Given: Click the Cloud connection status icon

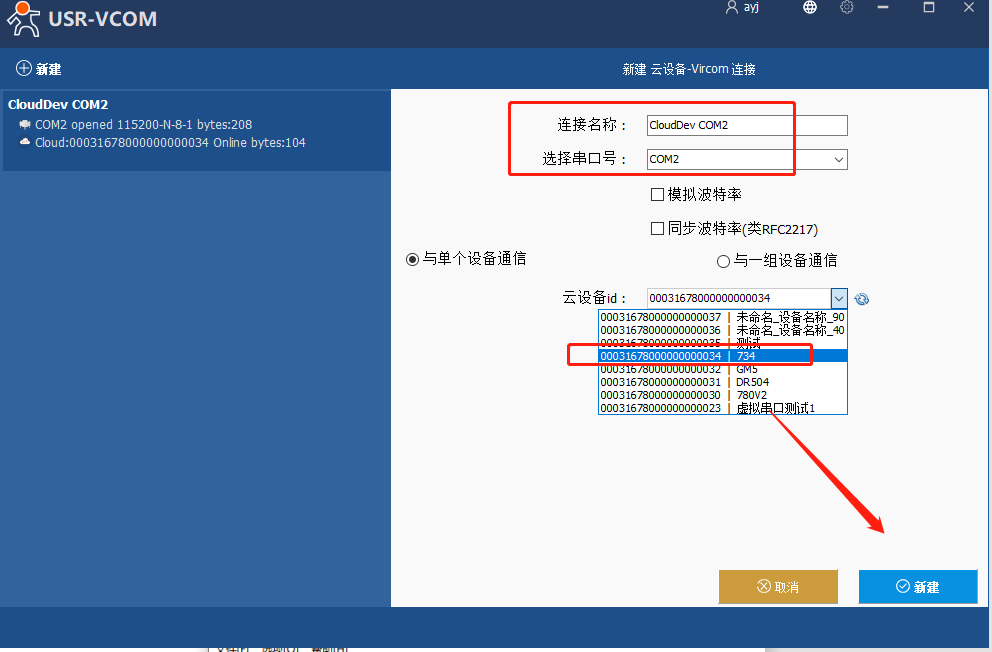Looking at the screenshot, I should 25,143.
